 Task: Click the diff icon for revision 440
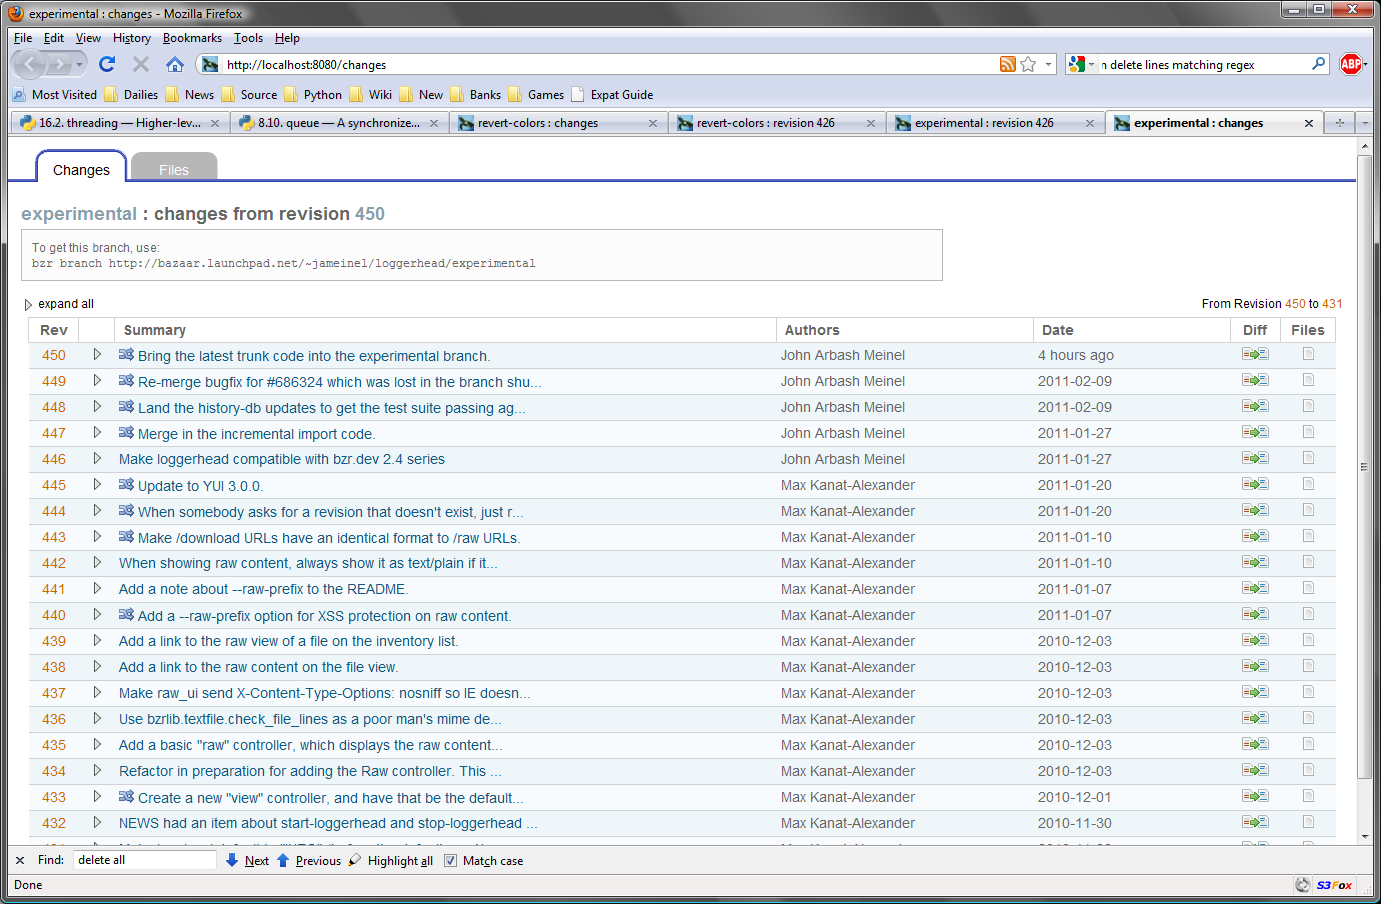click(x=1254, y=614)
